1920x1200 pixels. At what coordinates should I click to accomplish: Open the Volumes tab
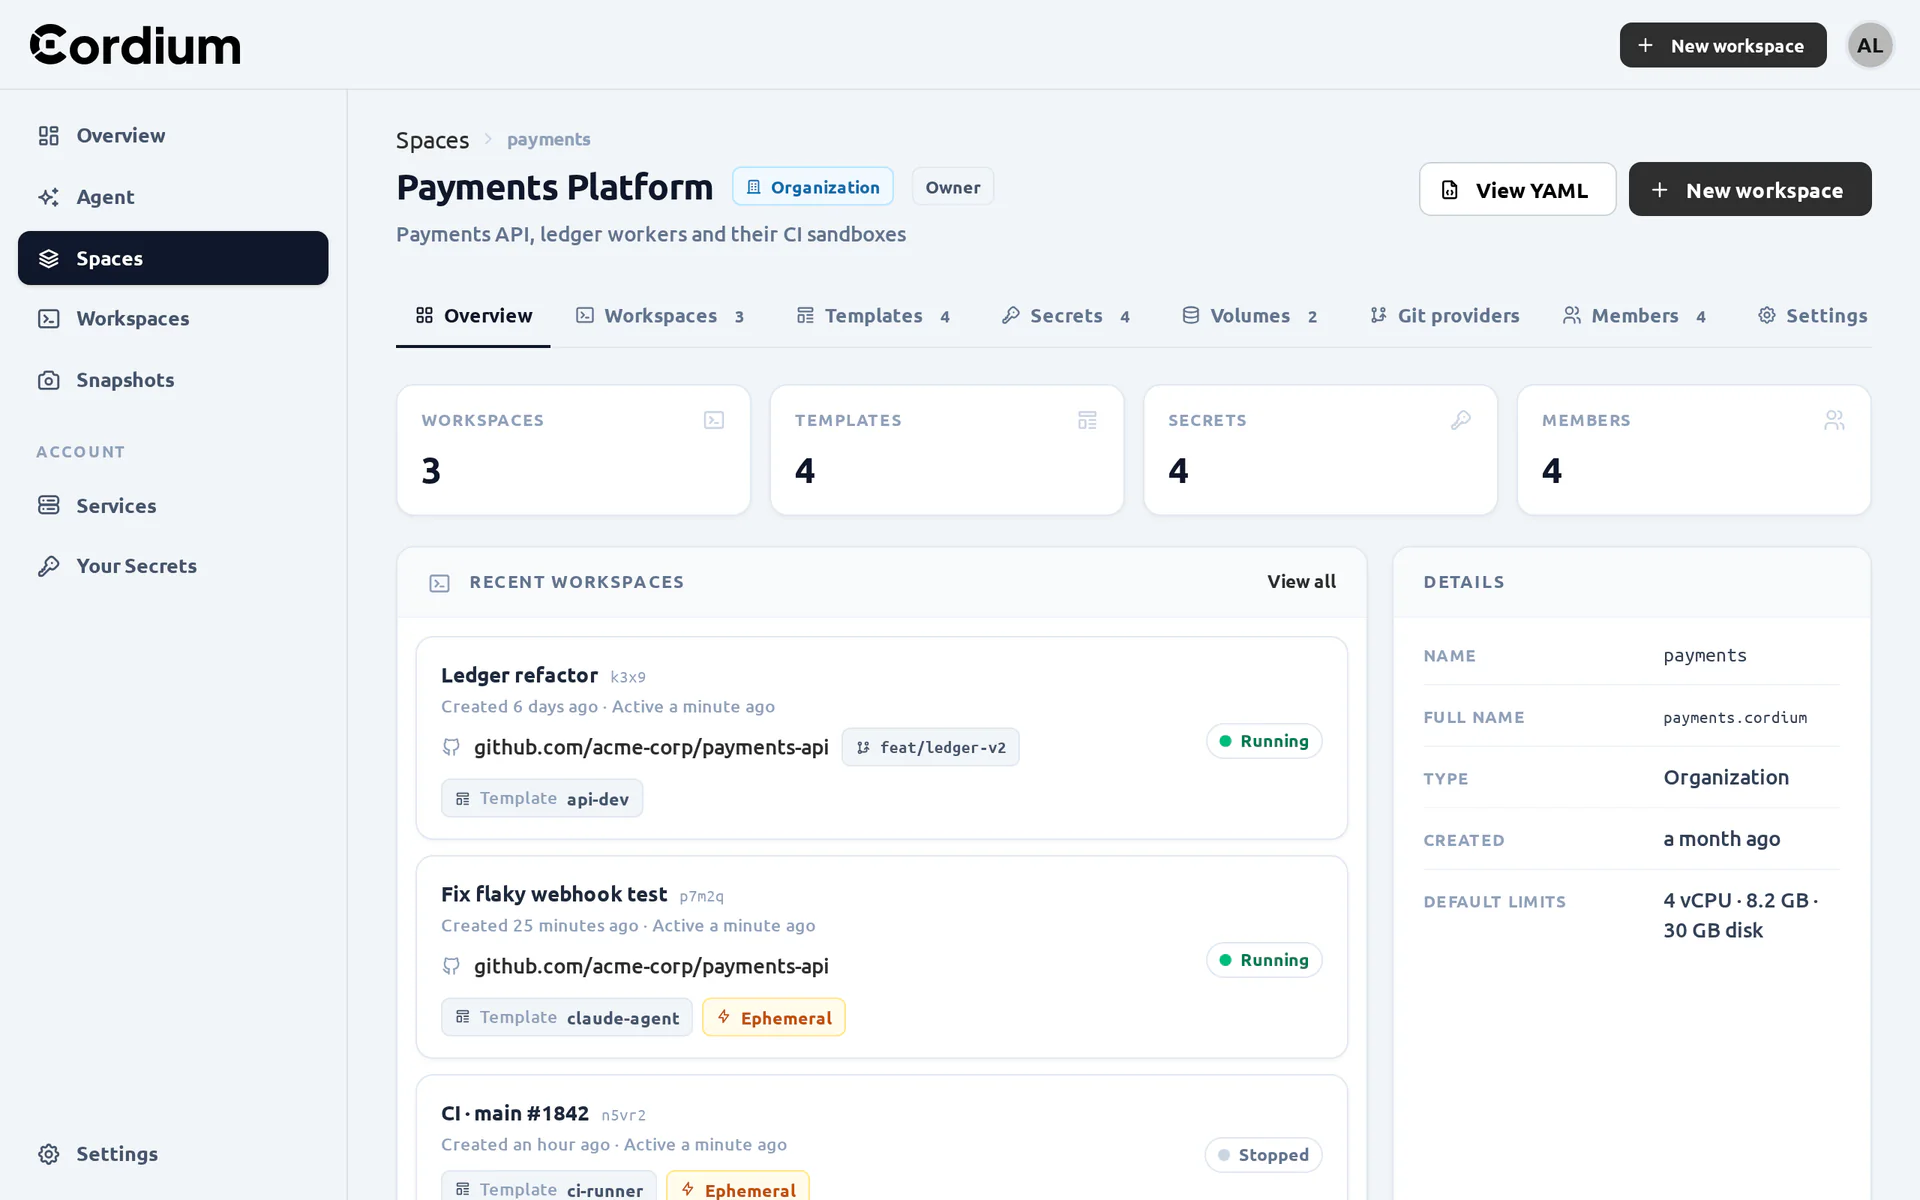[x=1250, y=316]
